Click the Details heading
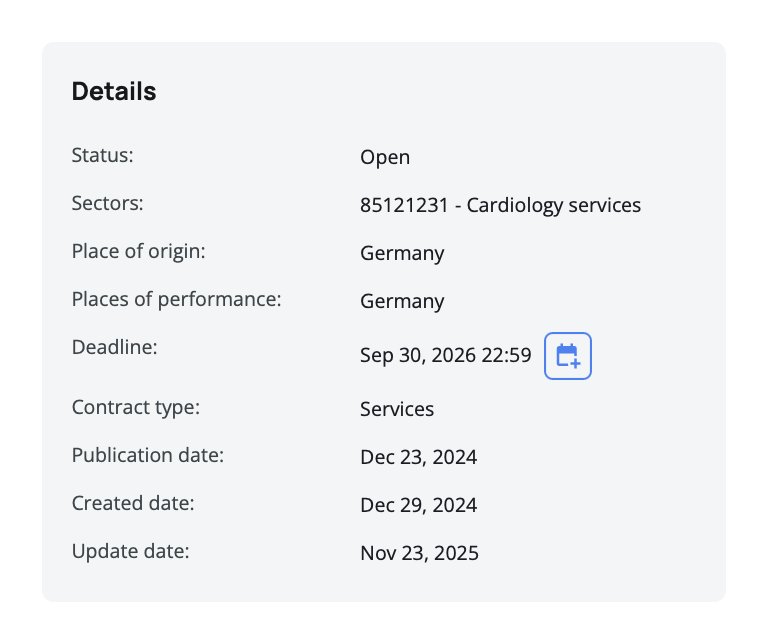The image size is (770, 636). click(114, 92)
